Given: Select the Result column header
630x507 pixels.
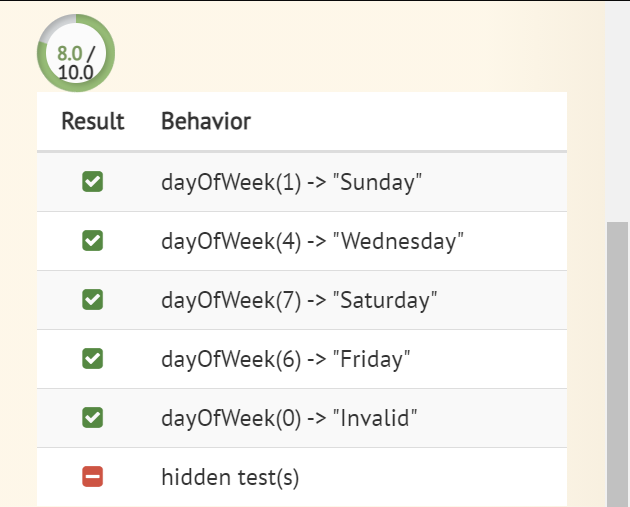Looking at the screenshot, I should [x=93, y=121].
